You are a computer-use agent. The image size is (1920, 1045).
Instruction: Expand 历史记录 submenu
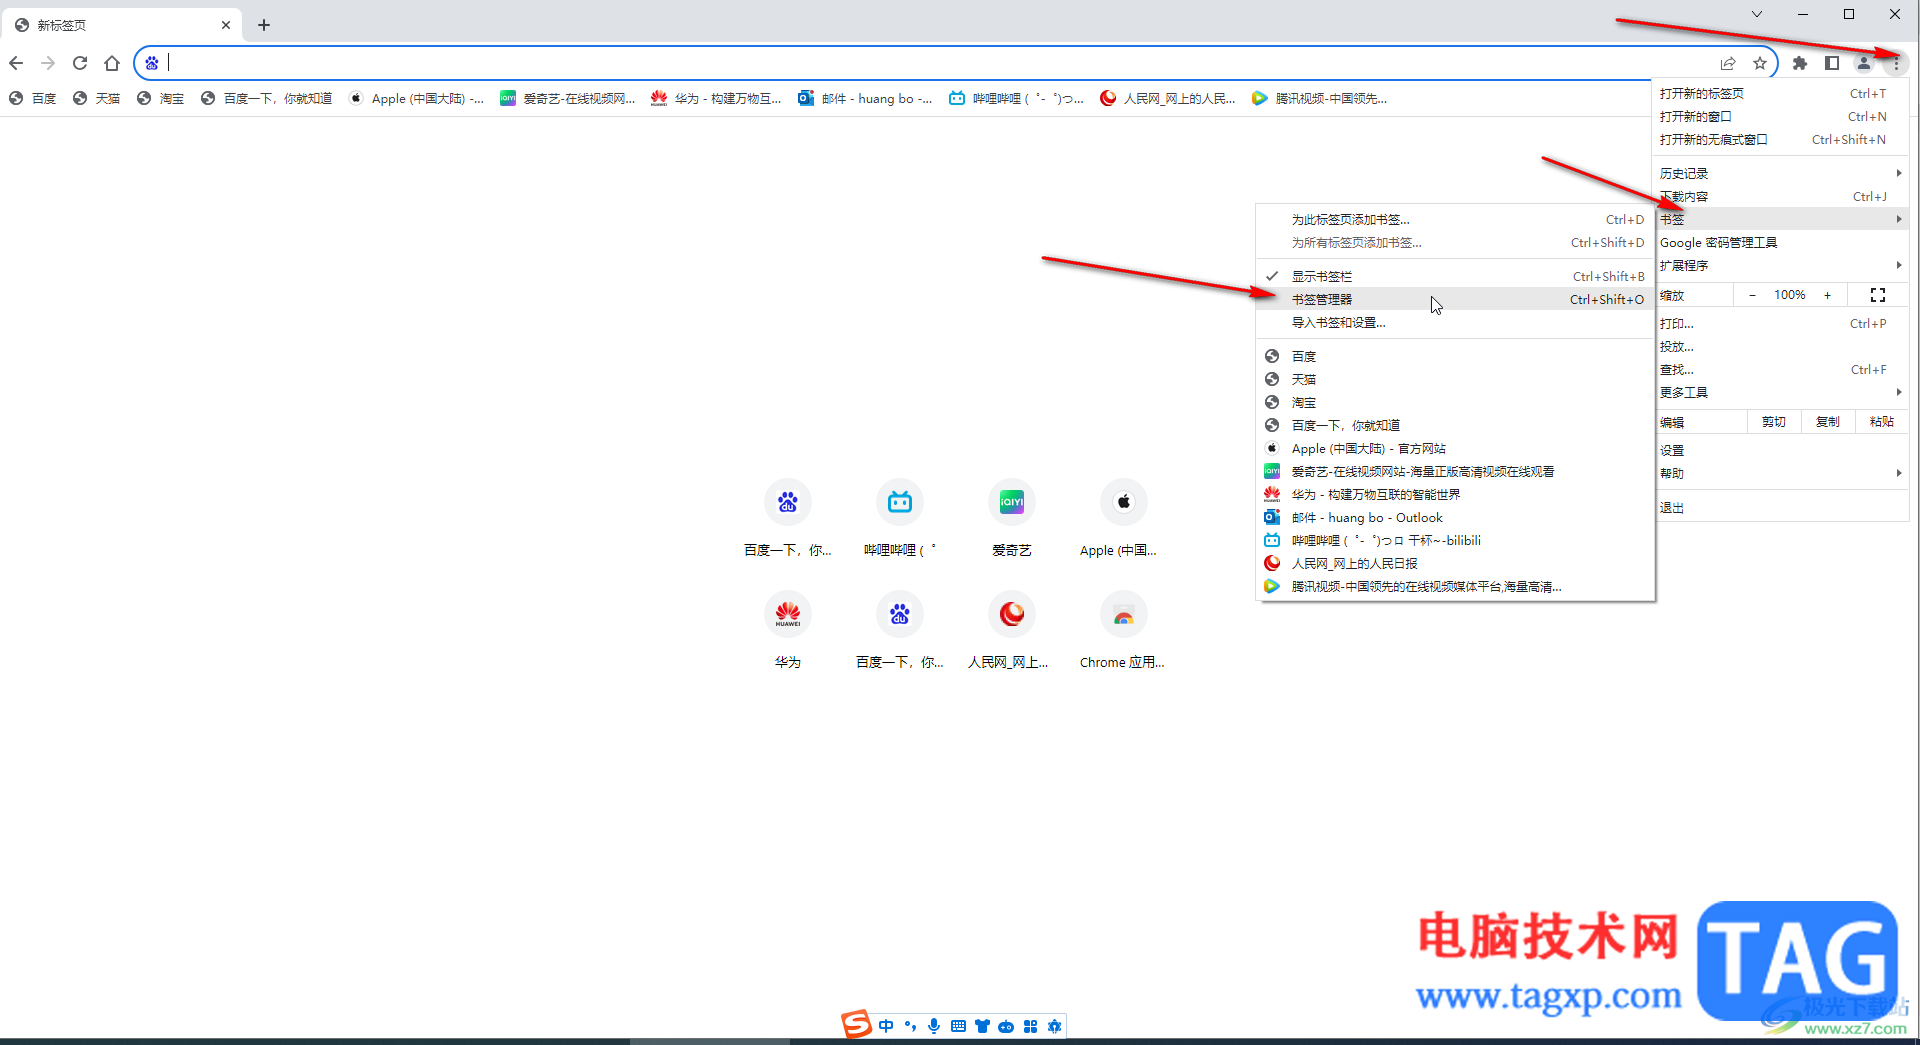tap(1780, 173)
